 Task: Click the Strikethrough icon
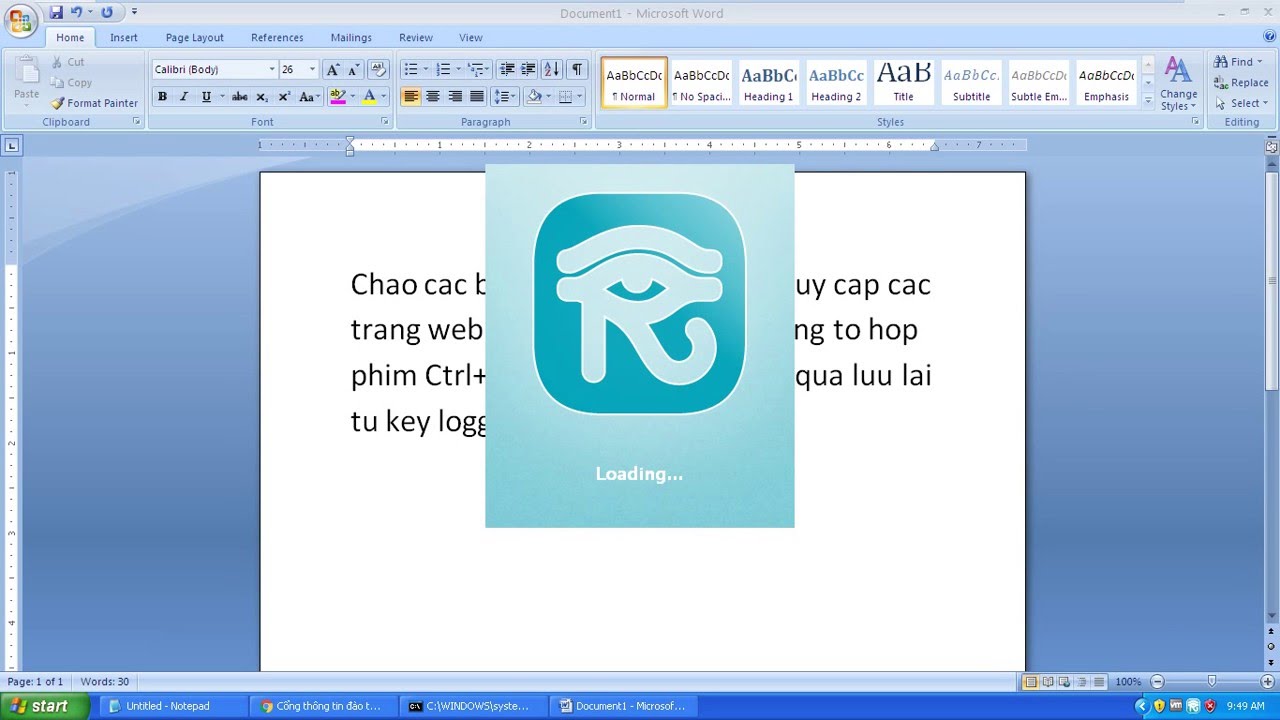coord(239,97)
